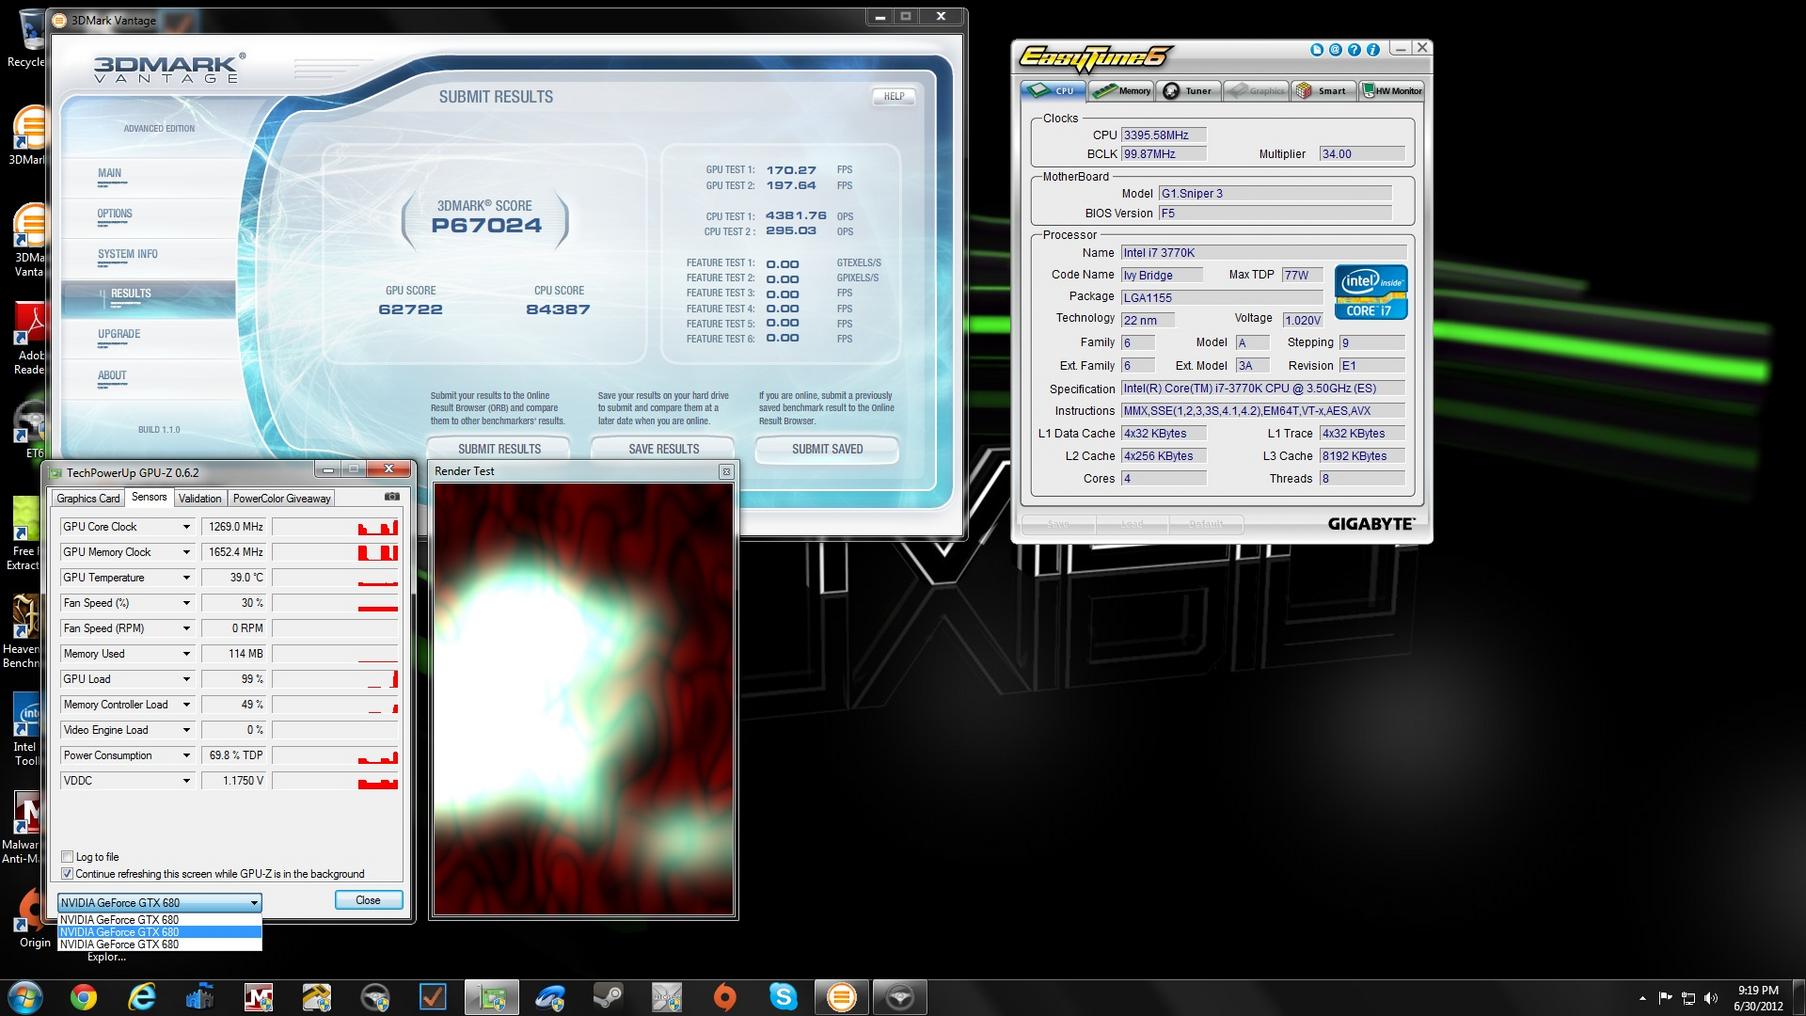
Task: Click the 3DMark score P67024 text
Action: click(x=486, y=226)
